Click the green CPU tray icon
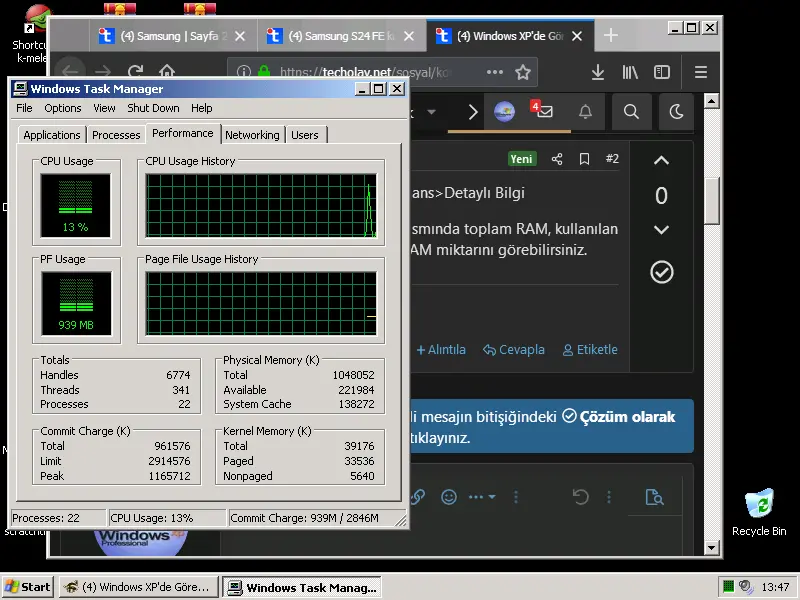Viewport: 800px width, 600px height. click(x=729, y=587)
